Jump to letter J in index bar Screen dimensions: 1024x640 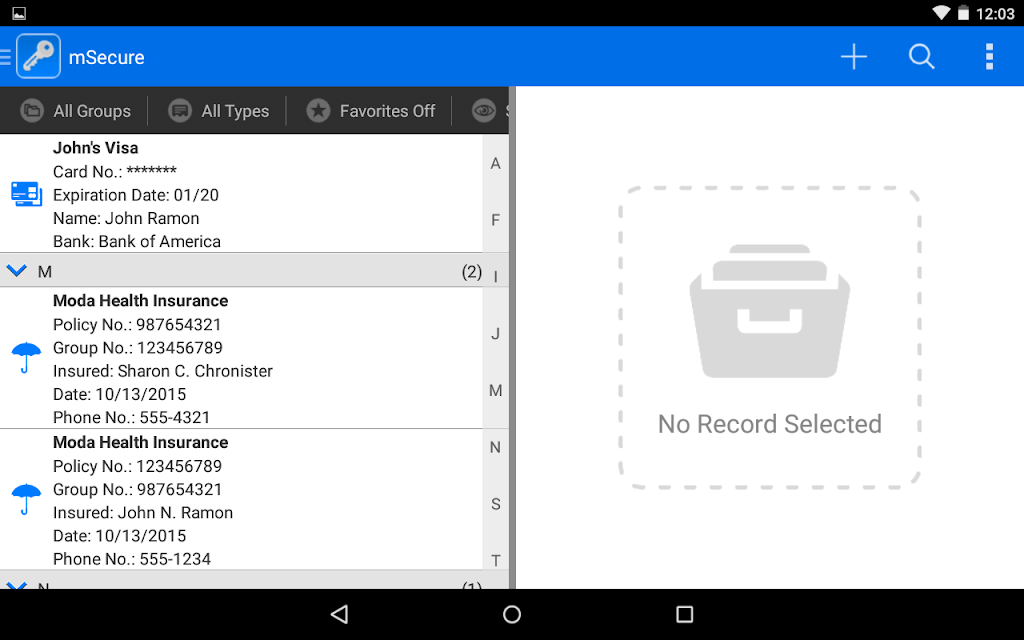click(496, 334)
